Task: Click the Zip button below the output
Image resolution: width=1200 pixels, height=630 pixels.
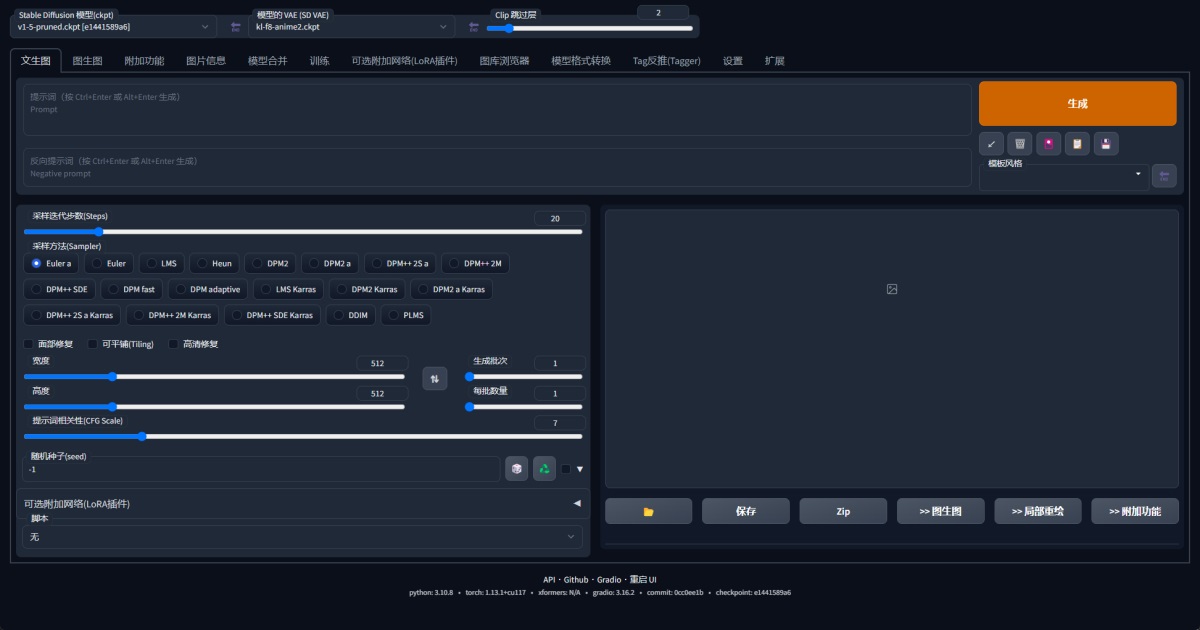Action: tap(843, 511)
